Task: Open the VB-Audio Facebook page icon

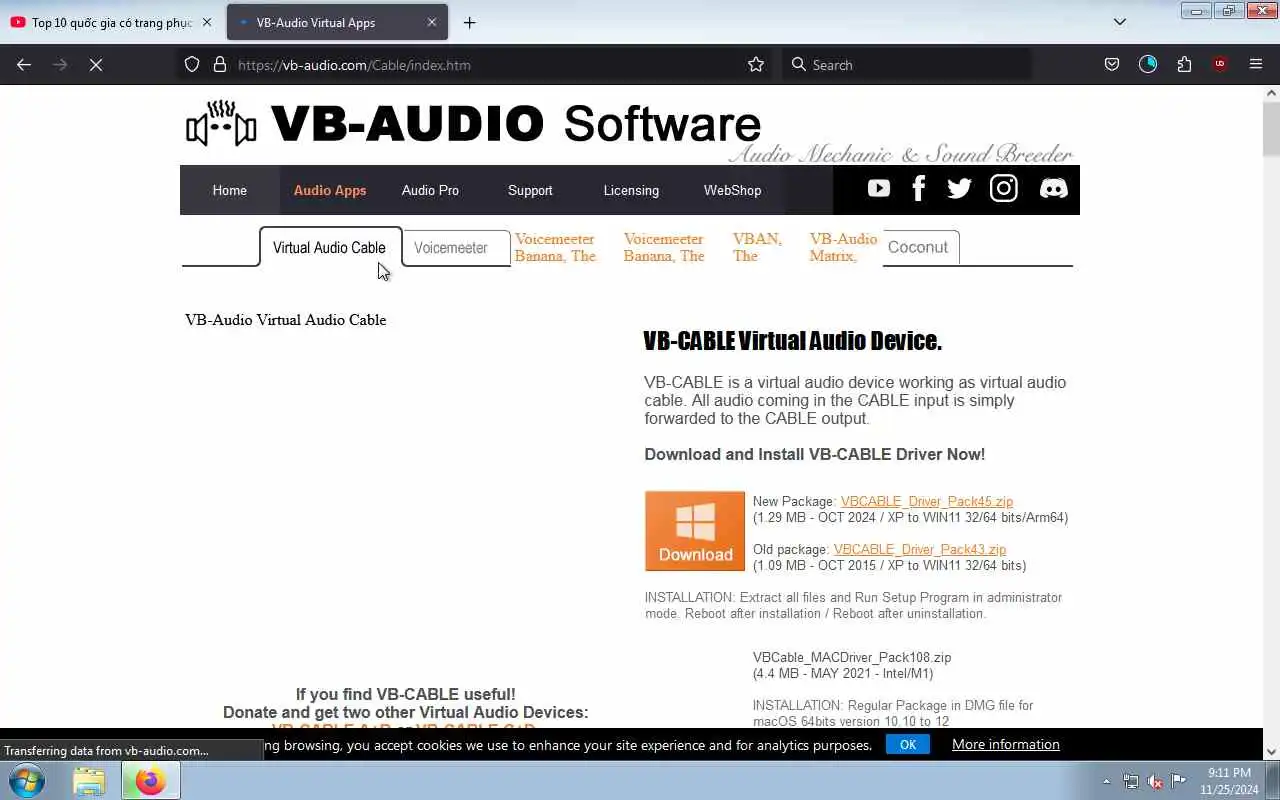Action: [918, 188]
